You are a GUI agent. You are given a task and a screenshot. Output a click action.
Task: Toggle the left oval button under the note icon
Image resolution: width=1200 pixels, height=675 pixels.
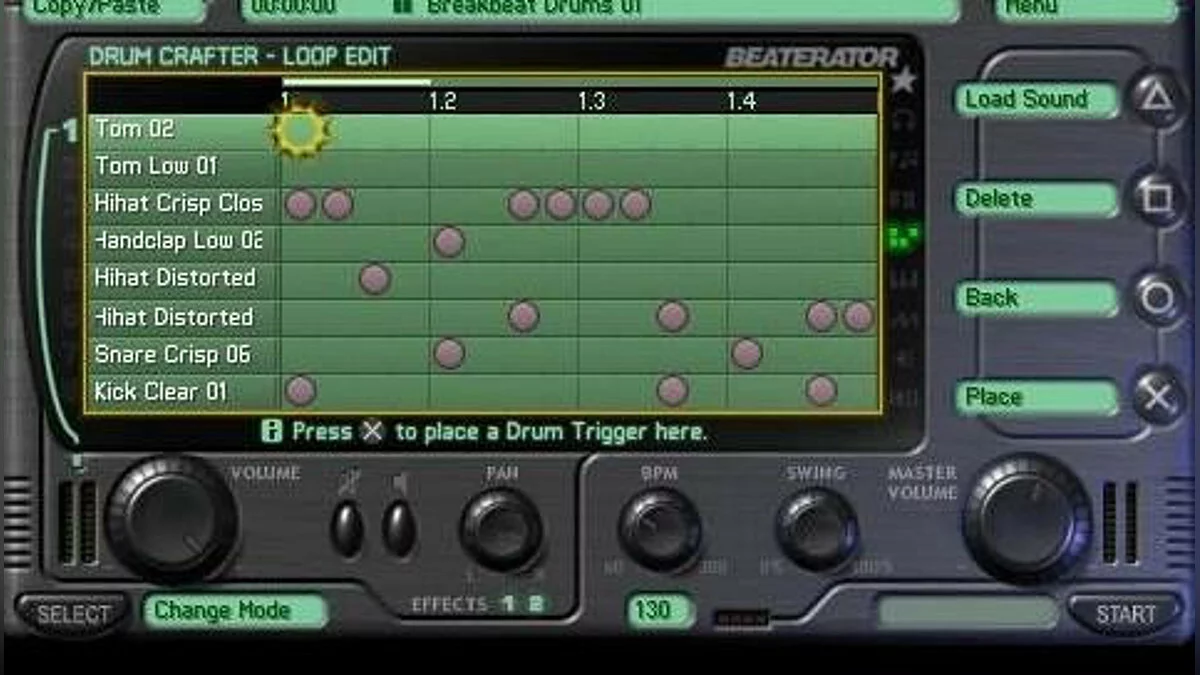coord(347,528)
